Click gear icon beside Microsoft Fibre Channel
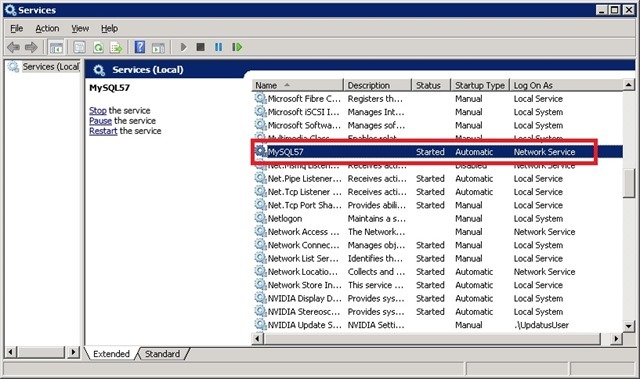This screenshot has width=640, height=379. tap(260, 98)
